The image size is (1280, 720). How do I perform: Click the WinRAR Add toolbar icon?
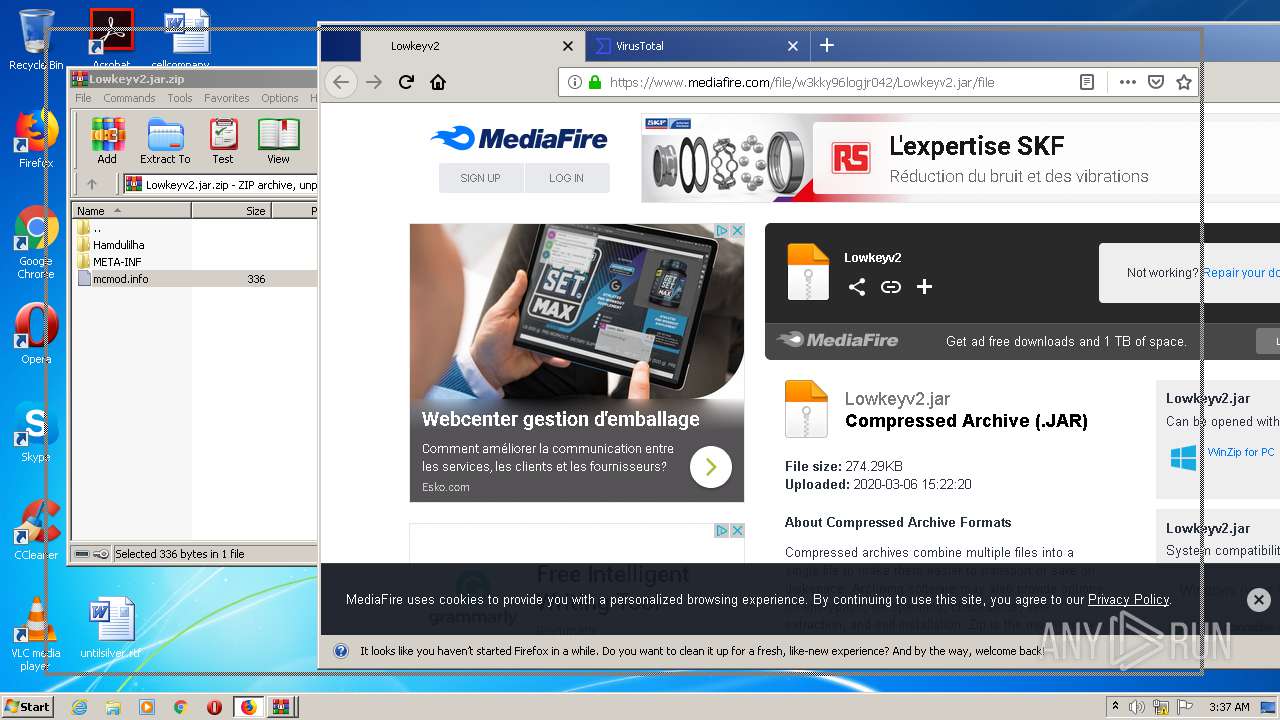tap(107, 141)
